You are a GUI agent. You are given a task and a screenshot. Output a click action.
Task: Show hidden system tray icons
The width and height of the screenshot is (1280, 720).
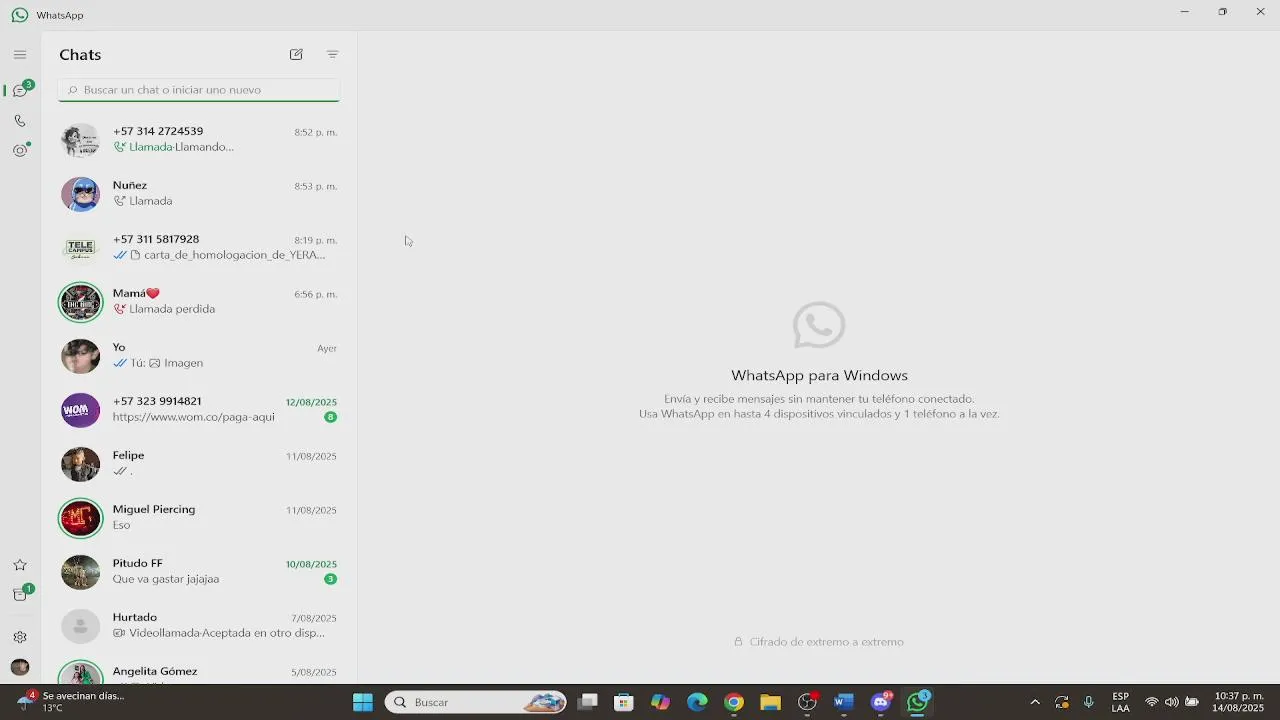click(x=1035, y=702)
